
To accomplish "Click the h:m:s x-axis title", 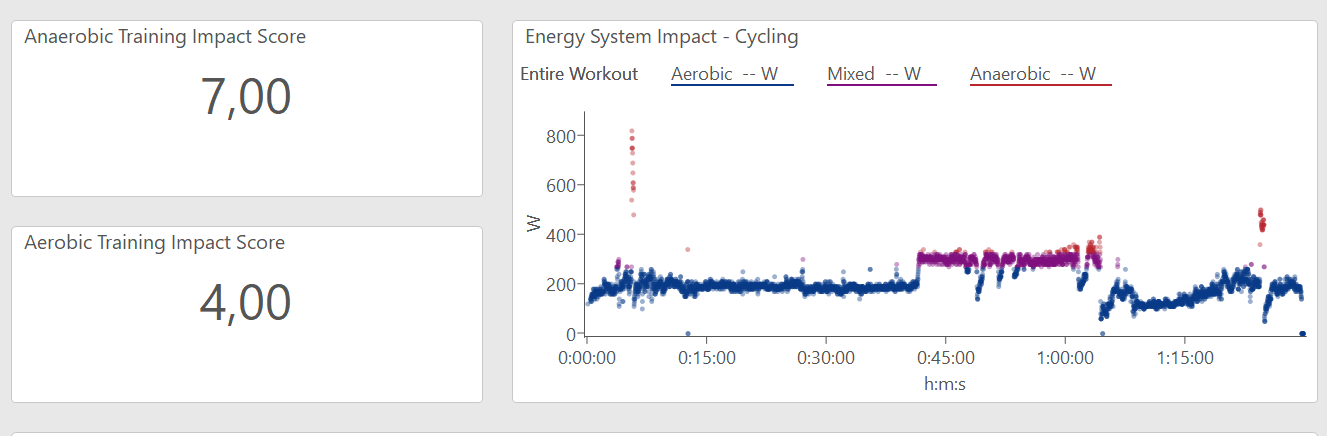I will (x=945, y=382).
